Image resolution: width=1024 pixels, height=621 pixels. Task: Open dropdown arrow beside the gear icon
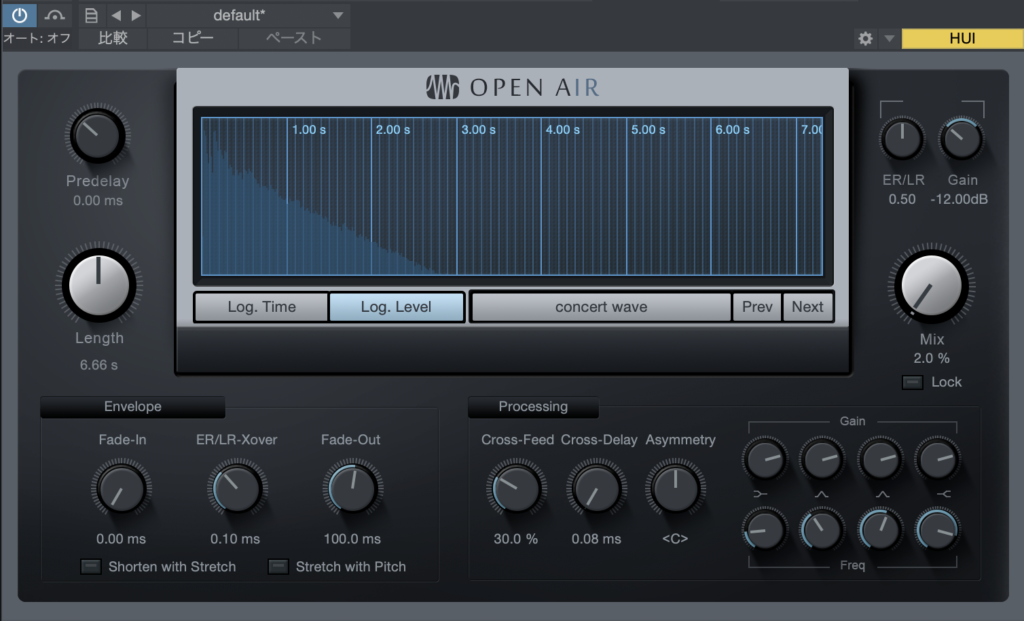[889, 39]
